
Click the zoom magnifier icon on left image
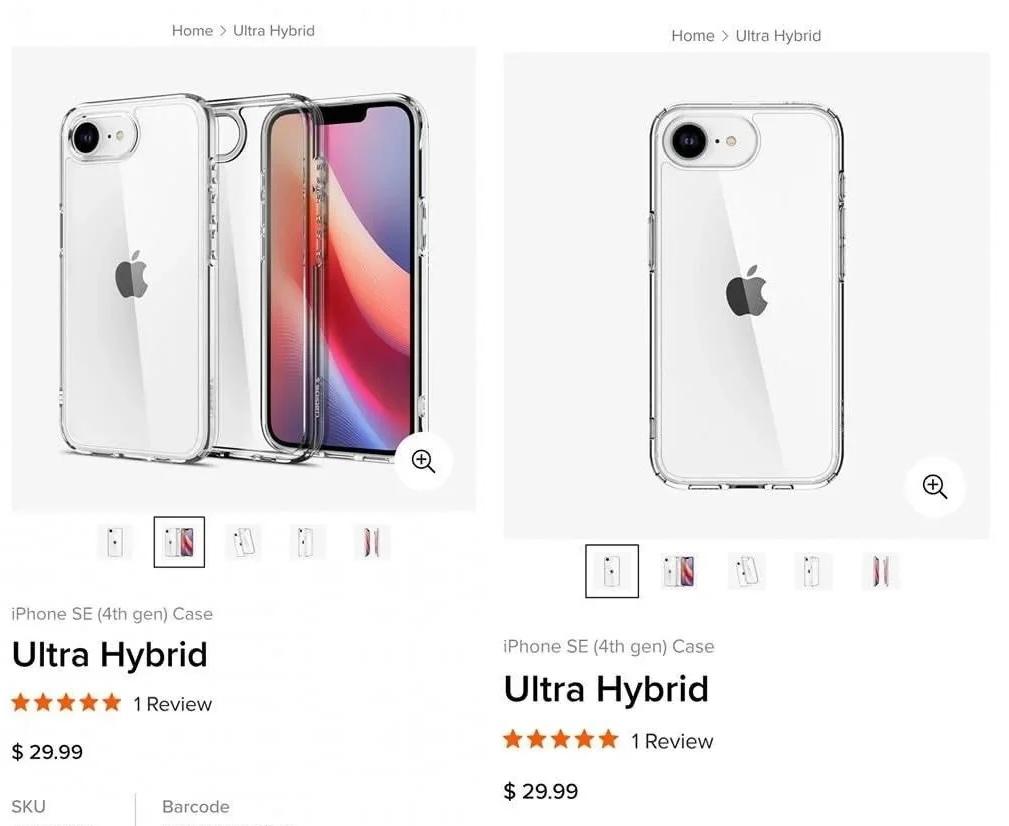(x=423, y=461)
